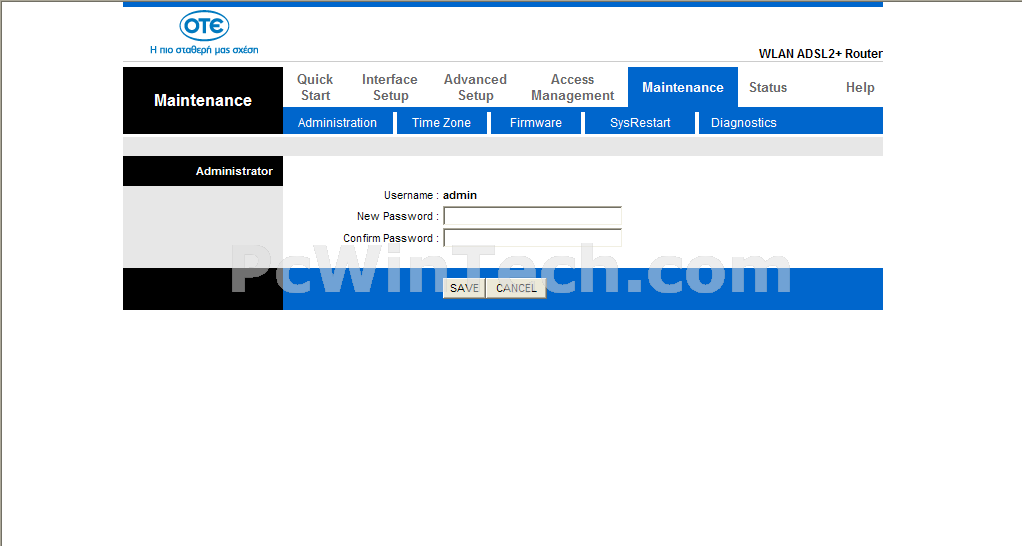Select the Administration submenu item
The height and width of the screenshot is (546, 1022).
(x=337, y=123)
